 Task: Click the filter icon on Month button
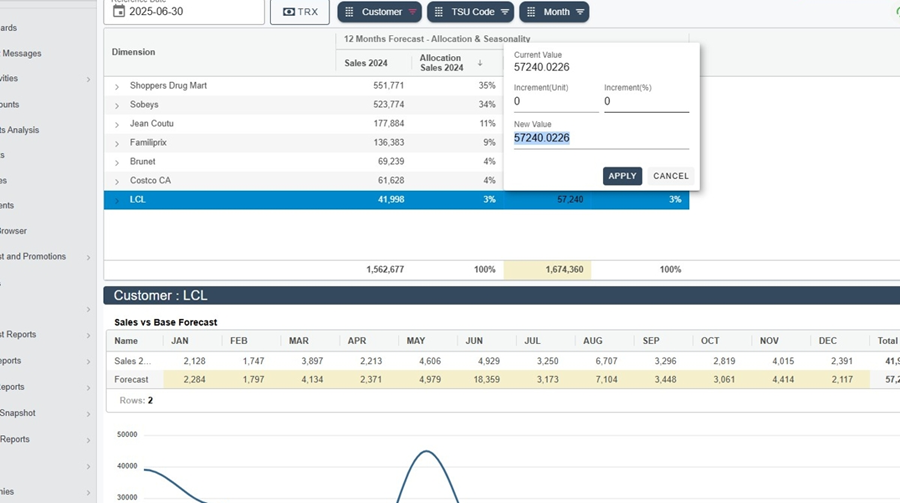[580, 11]
